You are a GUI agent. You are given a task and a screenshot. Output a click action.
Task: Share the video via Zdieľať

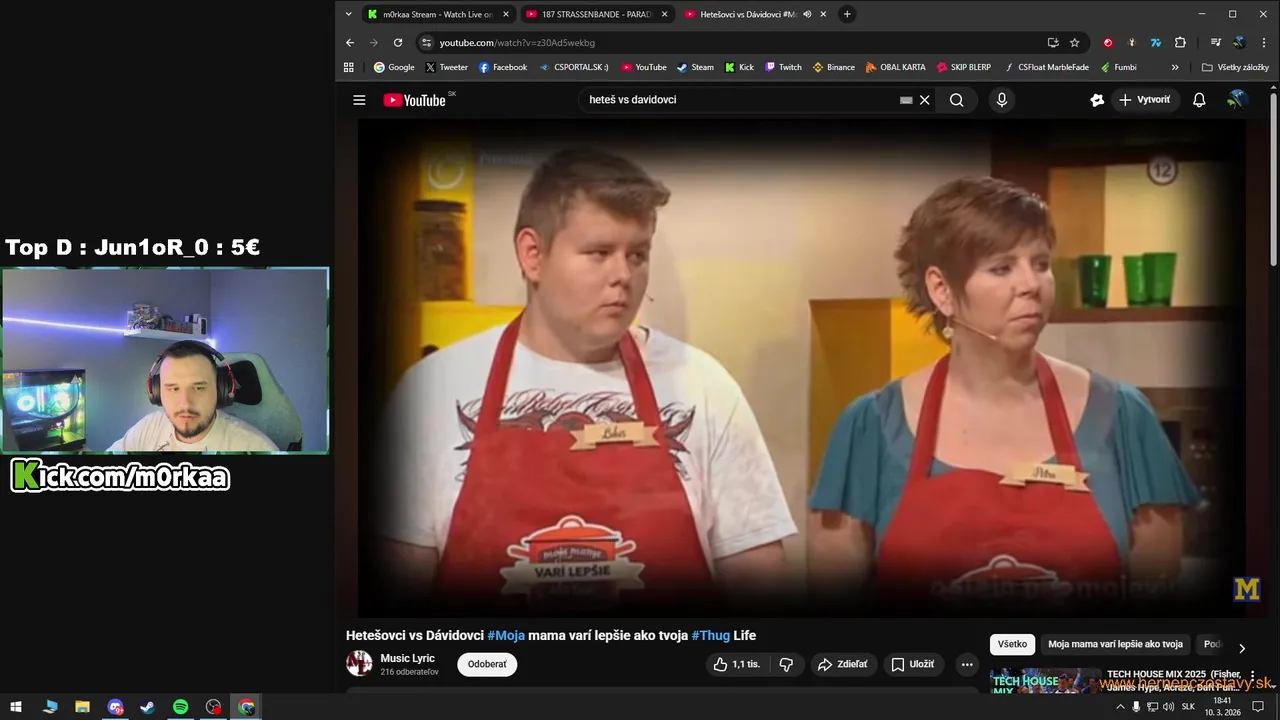point(842,664)
